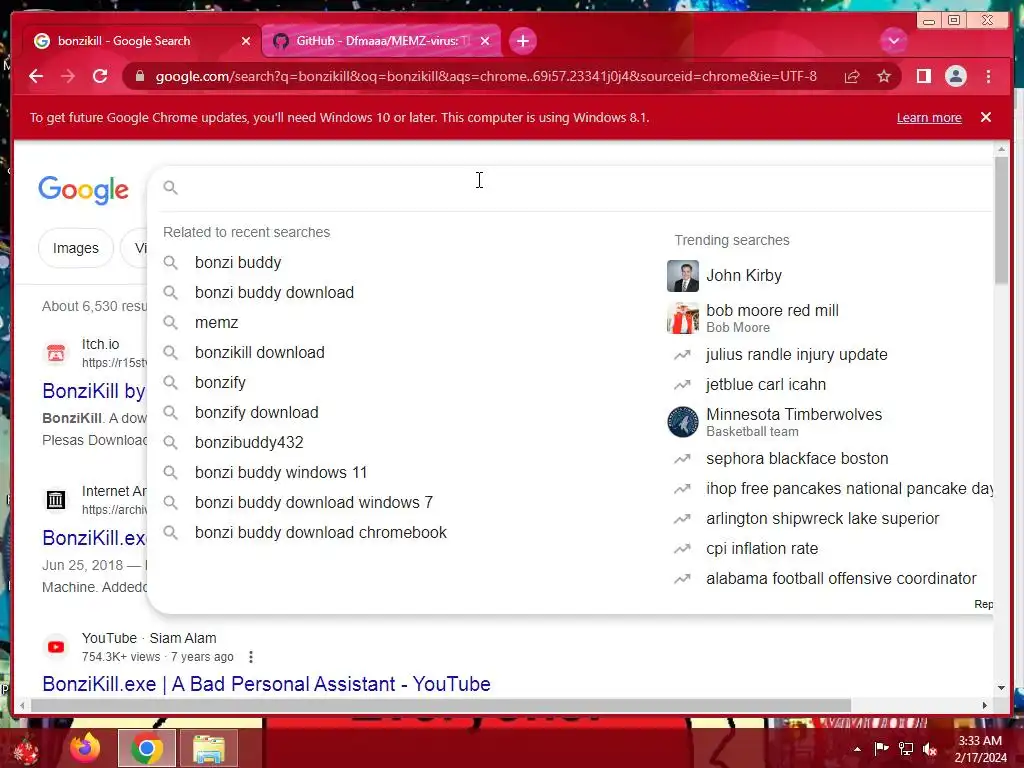
Task: Click the address bar URL
Action: coord(486,76)
